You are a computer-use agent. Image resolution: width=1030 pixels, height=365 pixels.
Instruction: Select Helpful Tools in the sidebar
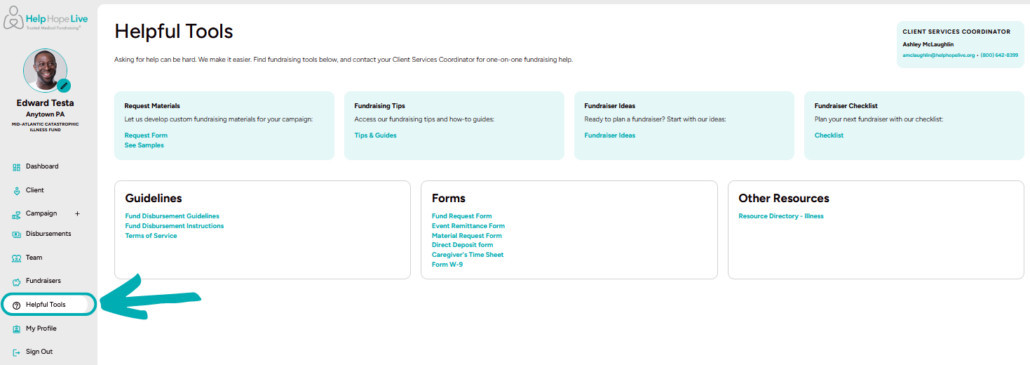[x=45, y=305]
